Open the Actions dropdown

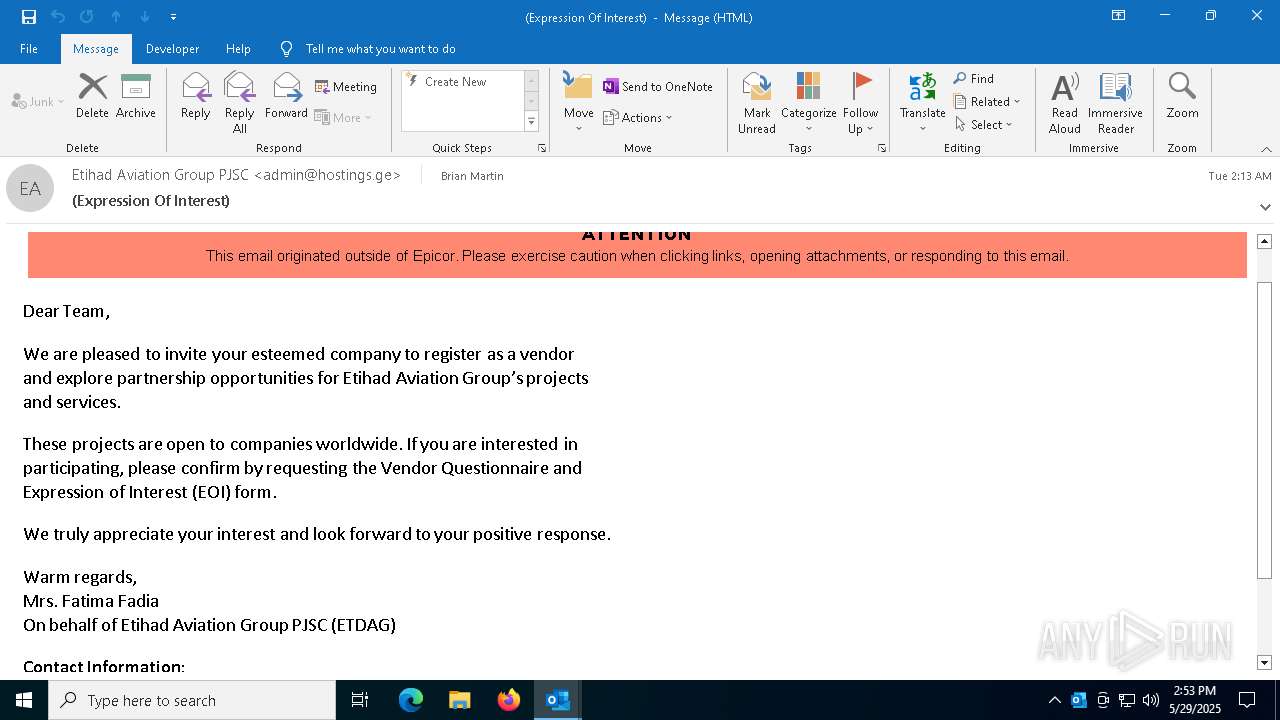(638, 117)
